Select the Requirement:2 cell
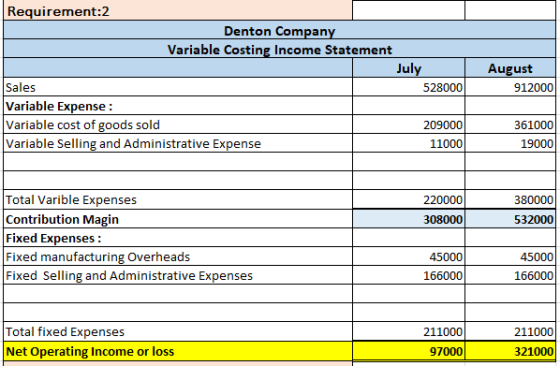The image size is (560, 366). click(x=178, y=11)
